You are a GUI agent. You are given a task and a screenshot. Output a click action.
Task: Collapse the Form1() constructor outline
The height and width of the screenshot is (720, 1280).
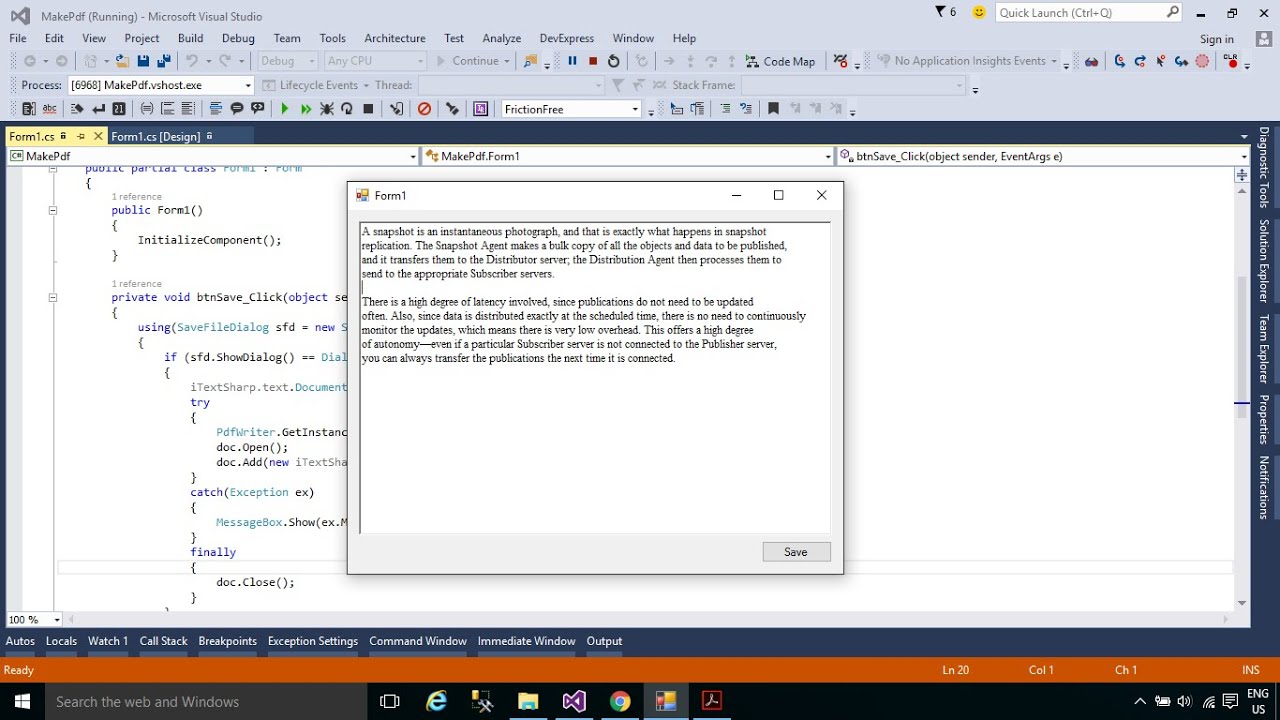(x=53, y=210)
